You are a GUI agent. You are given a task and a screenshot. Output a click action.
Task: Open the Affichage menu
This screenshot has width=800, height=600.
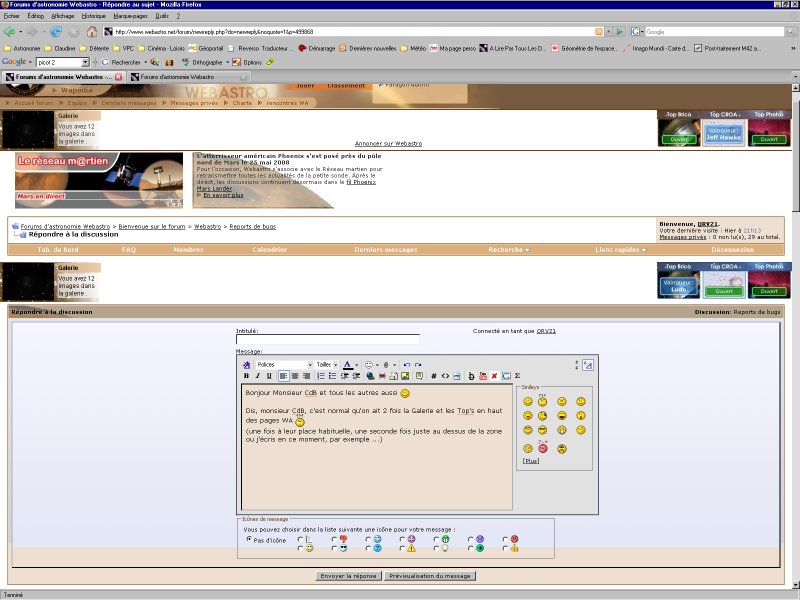tap(62, 16)
